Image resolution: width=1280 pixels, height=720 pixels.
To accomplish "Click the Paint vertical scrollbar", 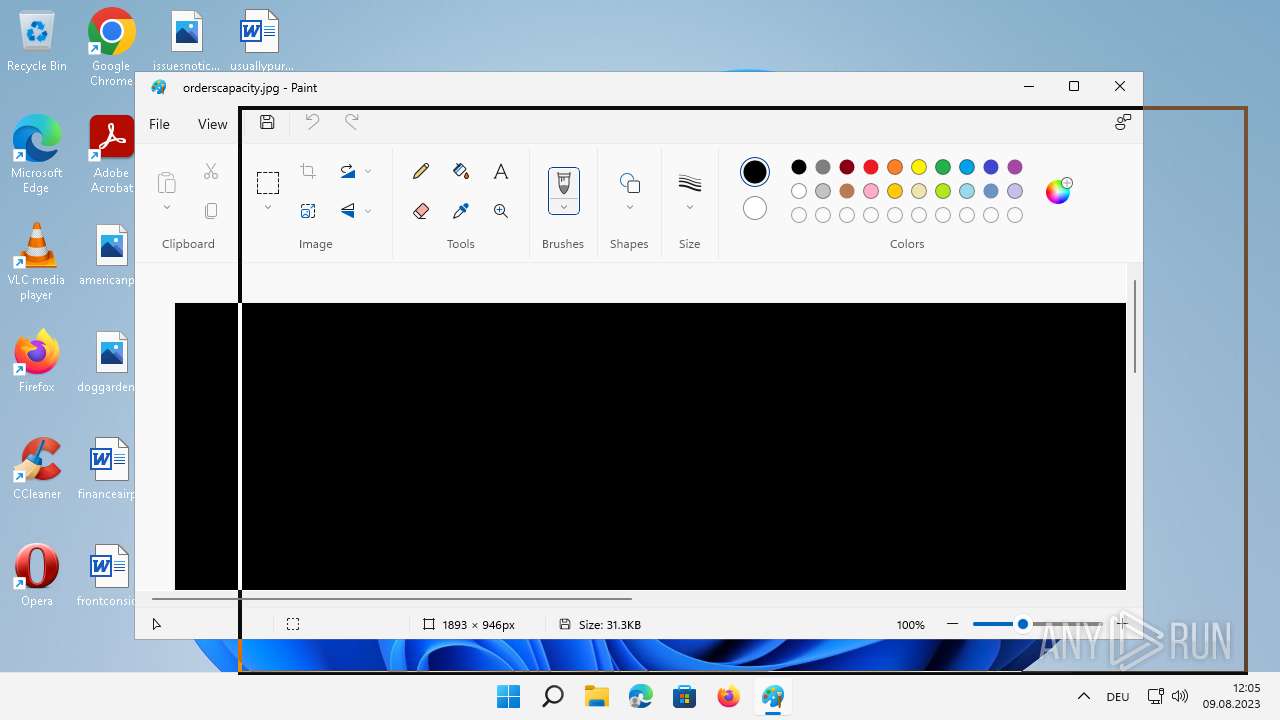I will (x=1134, y=327).
